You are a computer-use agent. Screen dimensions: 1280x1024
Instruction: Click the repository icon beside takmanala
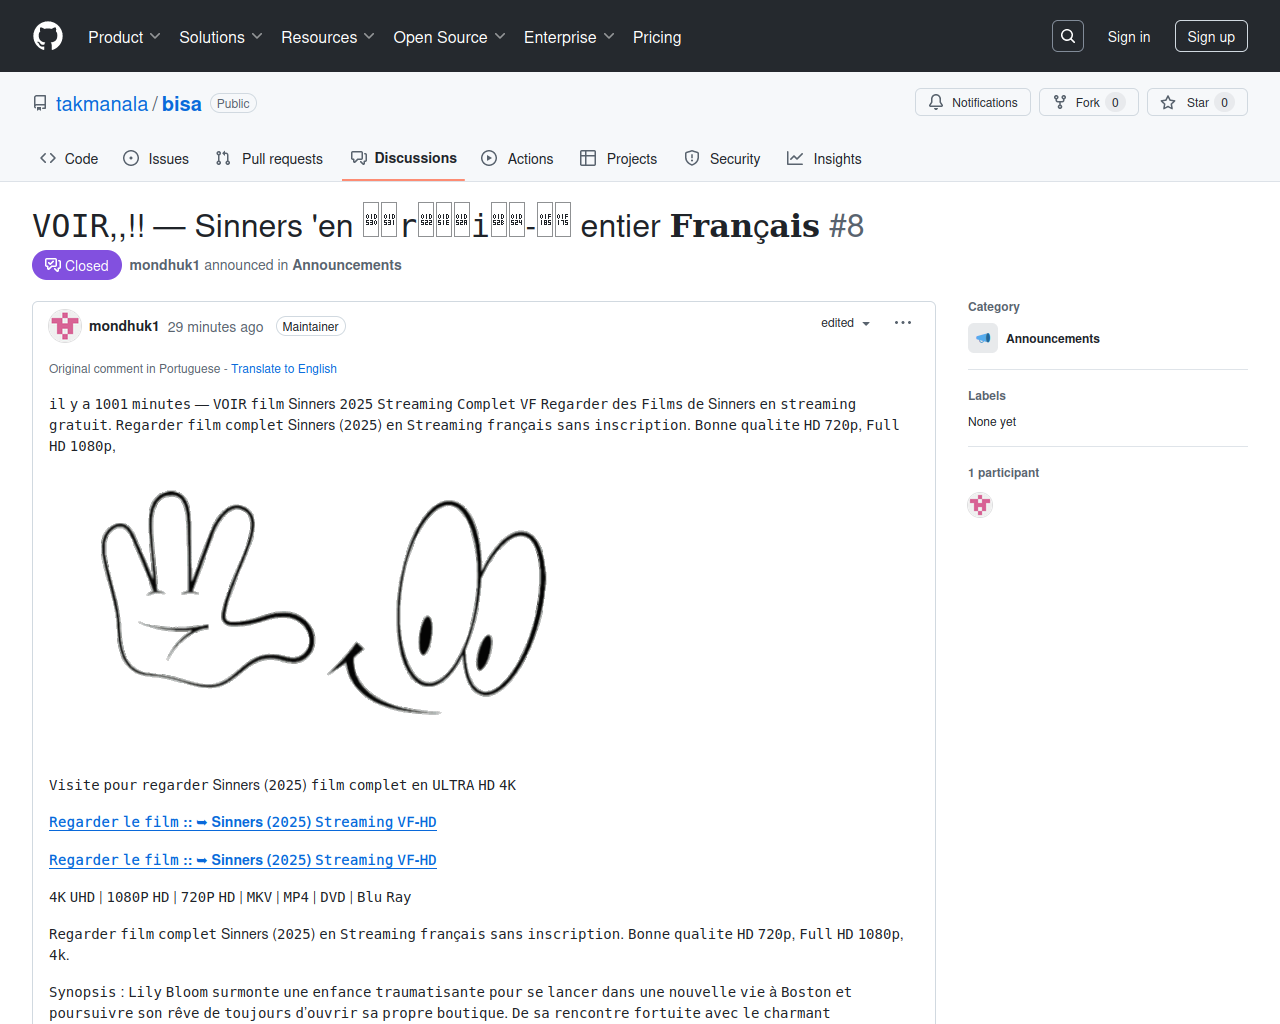click(40, 103)
